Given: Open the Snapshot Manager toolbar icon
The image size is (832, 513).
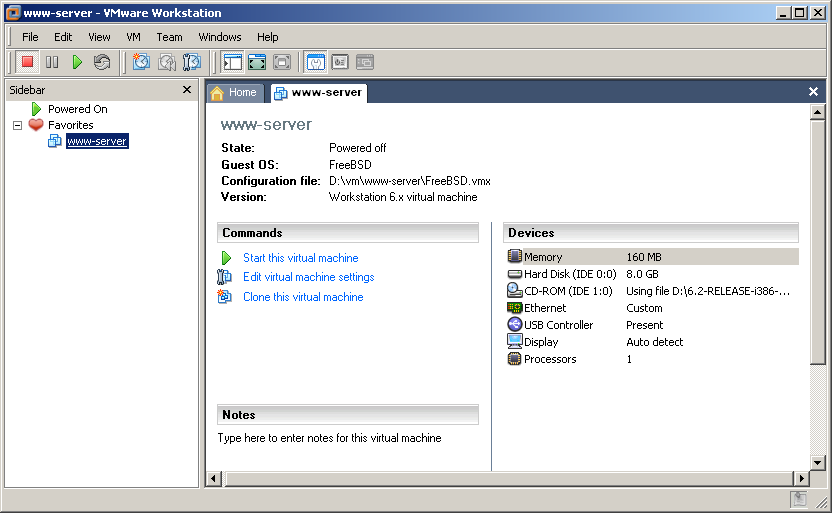Looking at the screenshot, I should [x=192, y=62].
